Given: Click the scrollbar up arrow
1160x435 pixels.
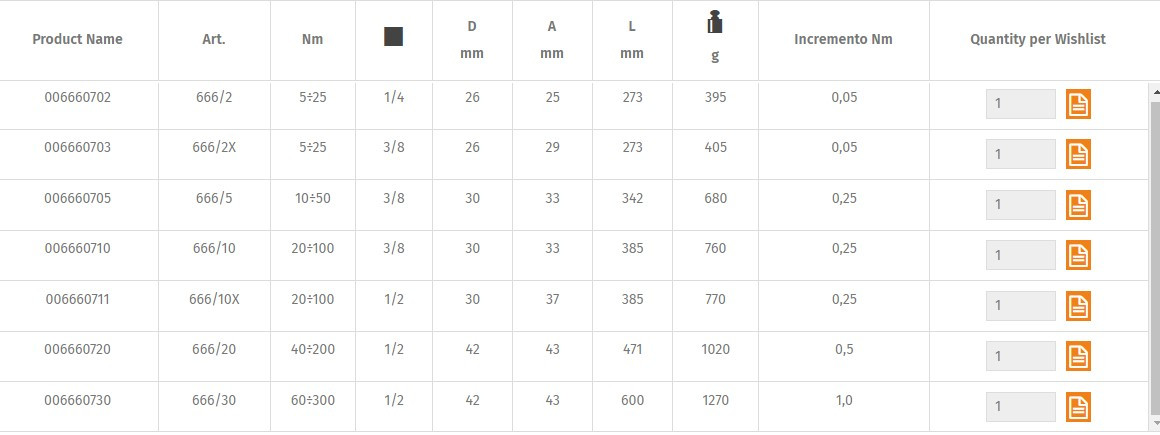Looking at the screenshot, I should 1155,90.
